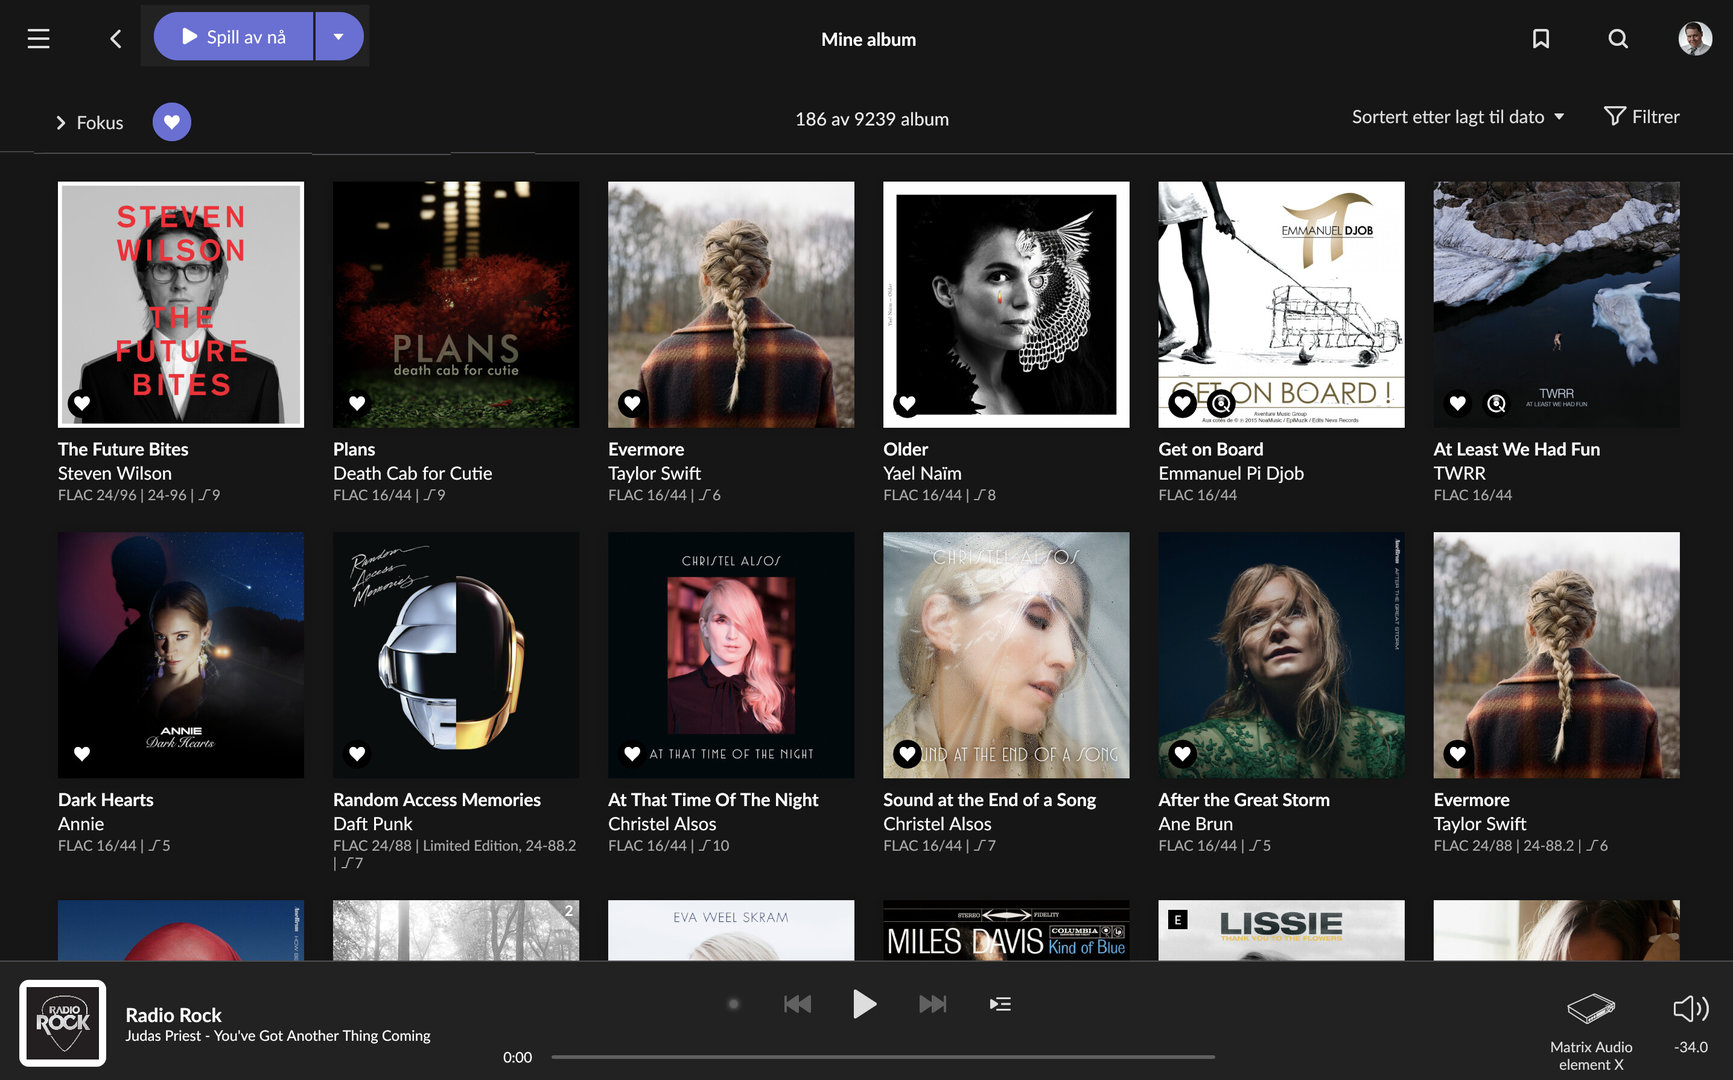Open the Get on Board title link

click(1211, 450)
